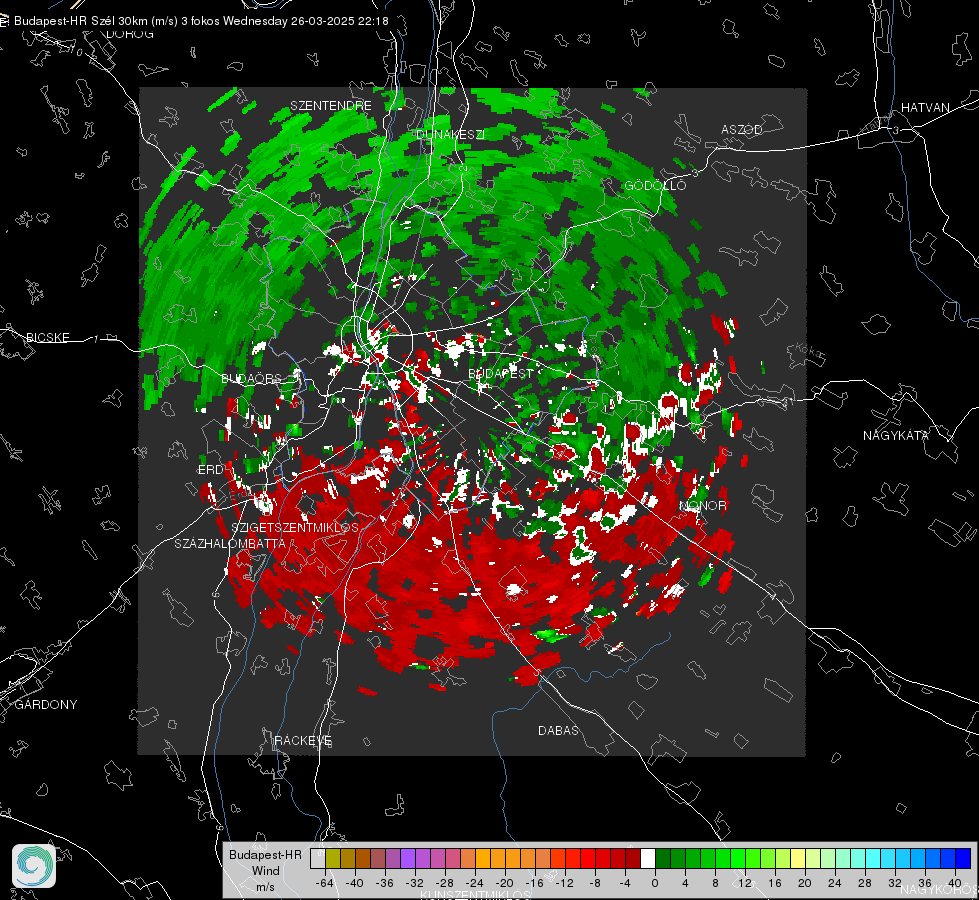Select the SZAZHALOMBATTA town label
Viewport: 979px width, 900px height.
(230, 543)
